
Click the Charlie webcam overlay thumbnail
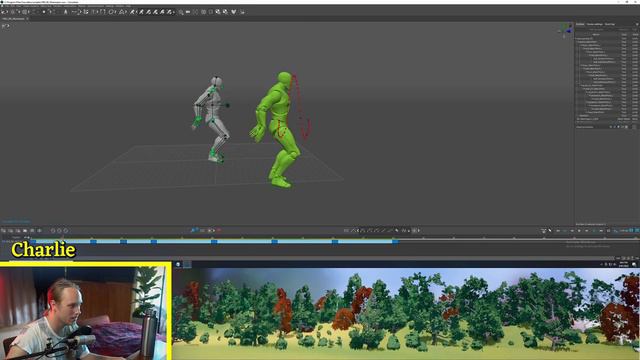(x=86, y=311)
